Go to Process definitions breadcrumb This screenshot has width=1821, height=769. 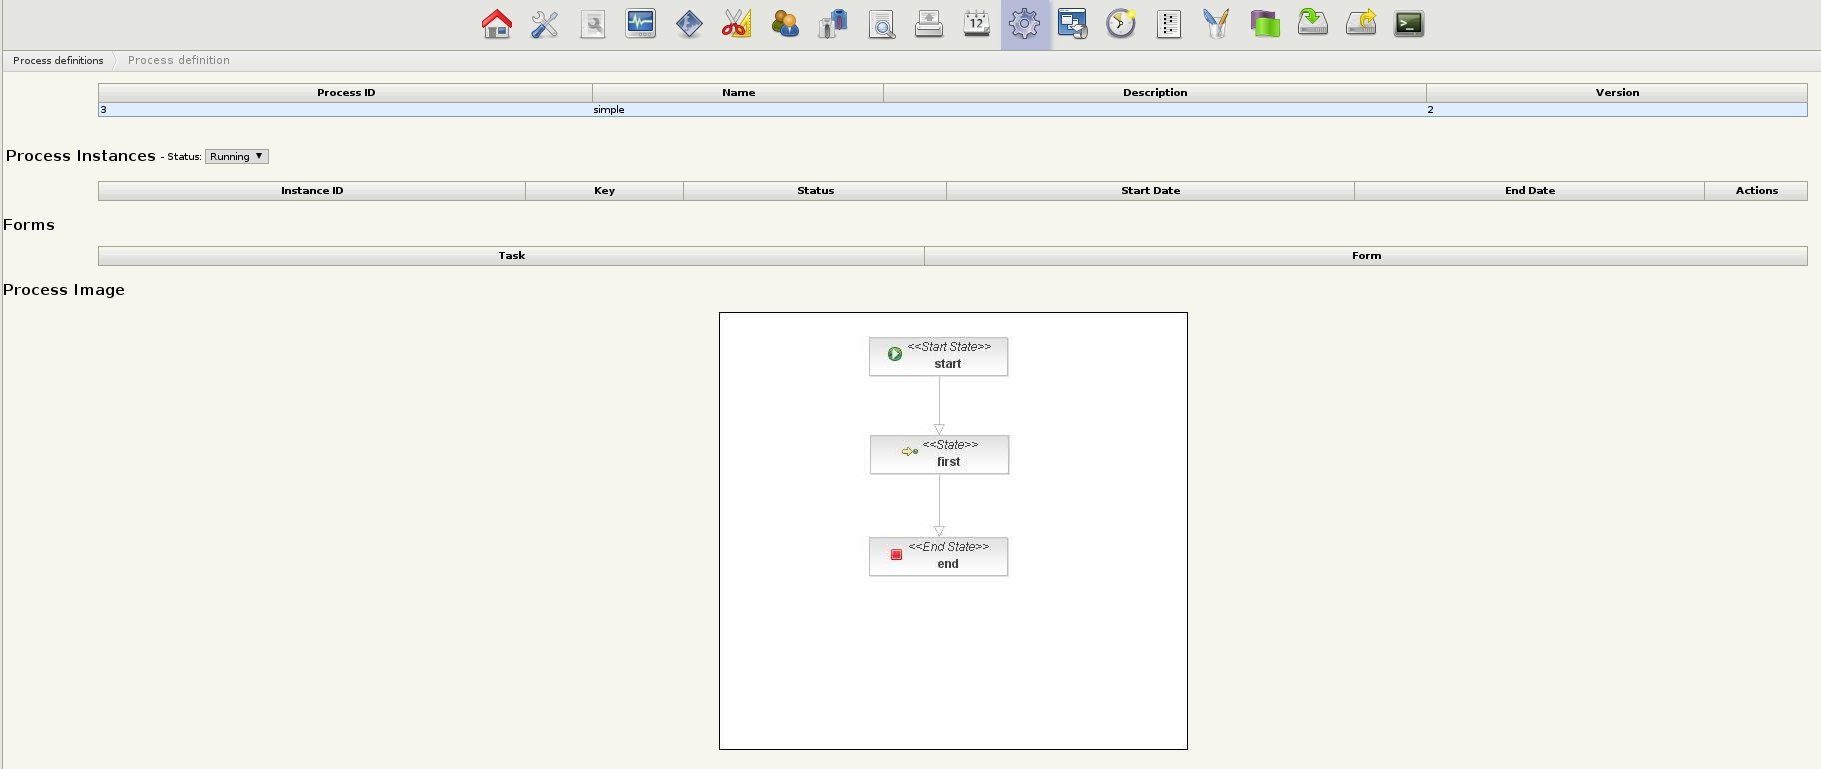58,61
